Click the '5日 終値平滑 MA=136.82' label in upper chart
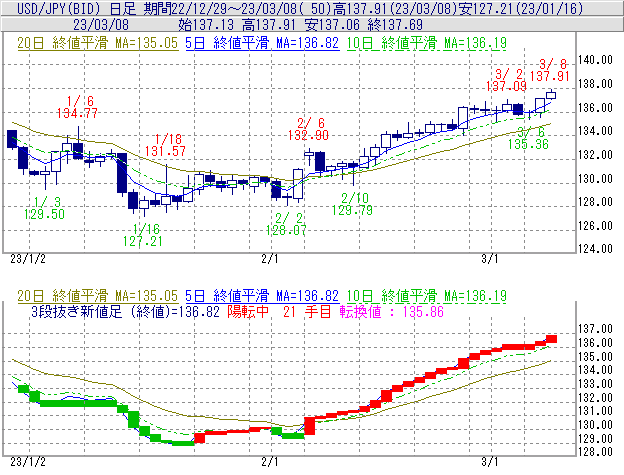The width and height of the screenshot is (624, 475). pos(262,43)
